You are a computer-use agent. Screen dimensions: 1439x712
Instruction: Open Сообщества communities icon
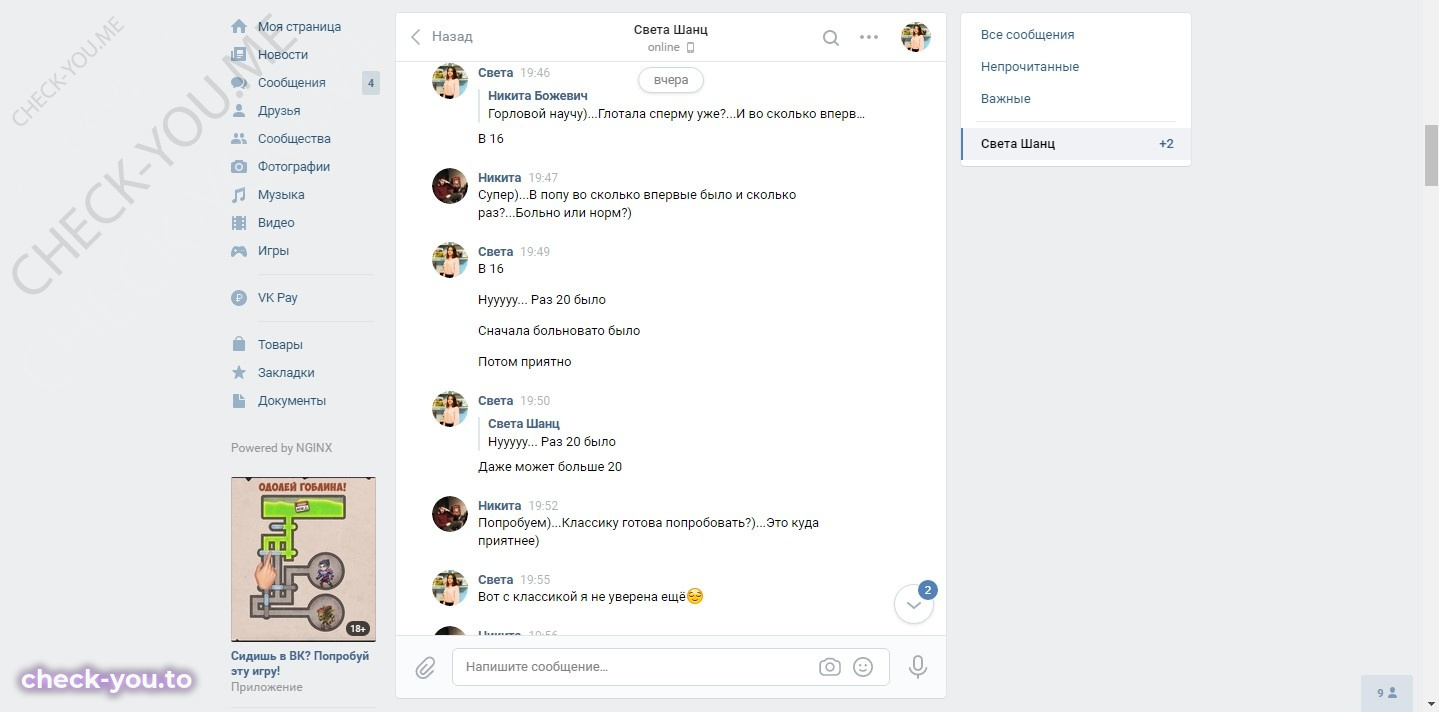239,139
